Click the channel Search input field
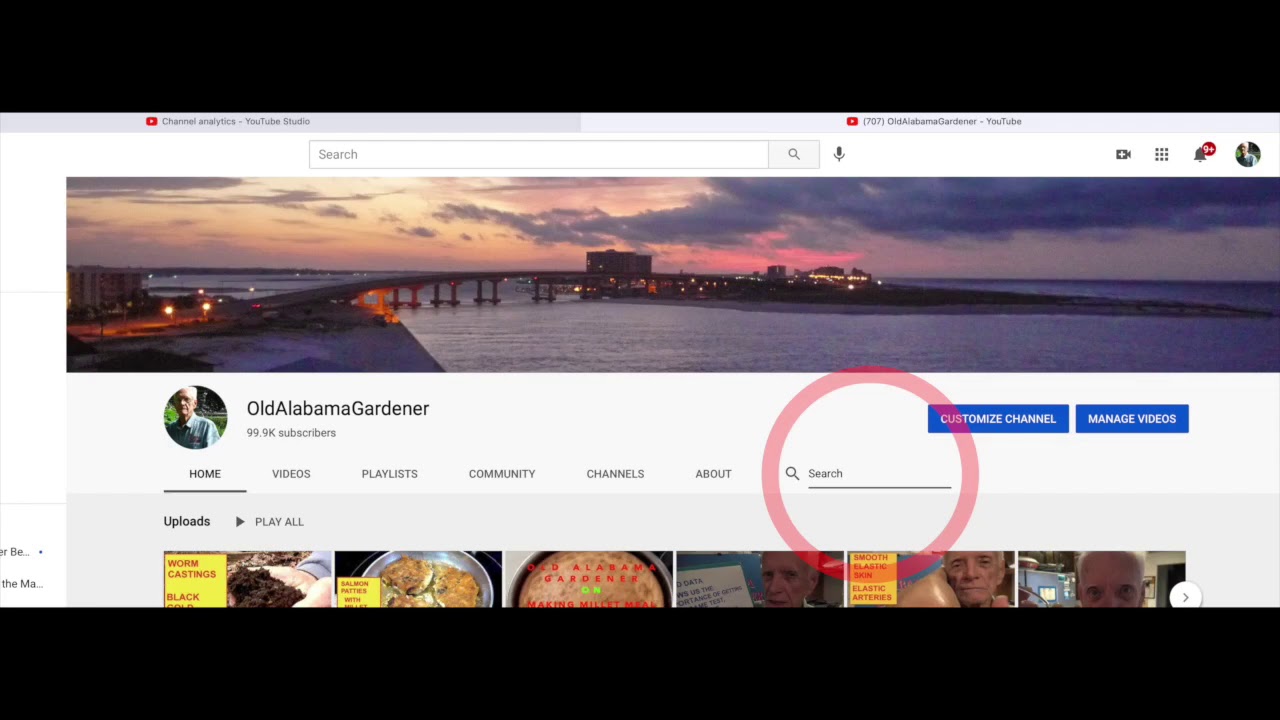 pyautogui.click(x=879, y=474)
